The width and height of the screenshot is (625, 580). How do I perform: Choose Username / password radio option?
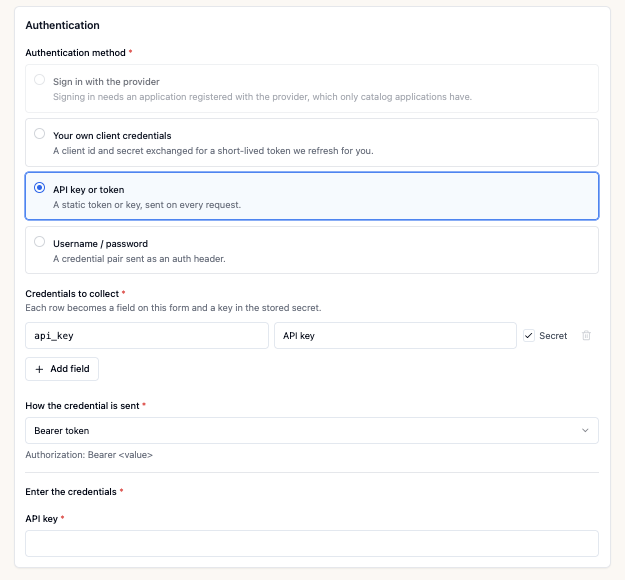pos(39,242)
